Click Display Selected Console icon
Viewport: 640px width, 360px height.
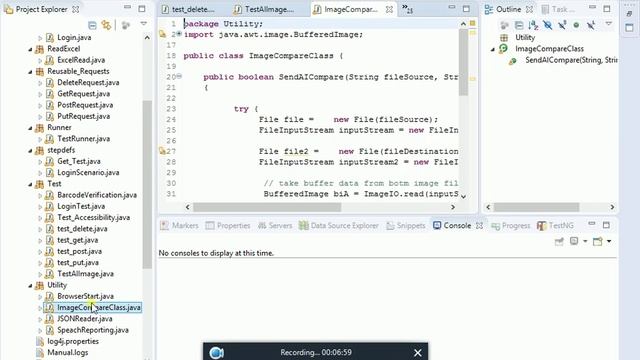(574, 241)
